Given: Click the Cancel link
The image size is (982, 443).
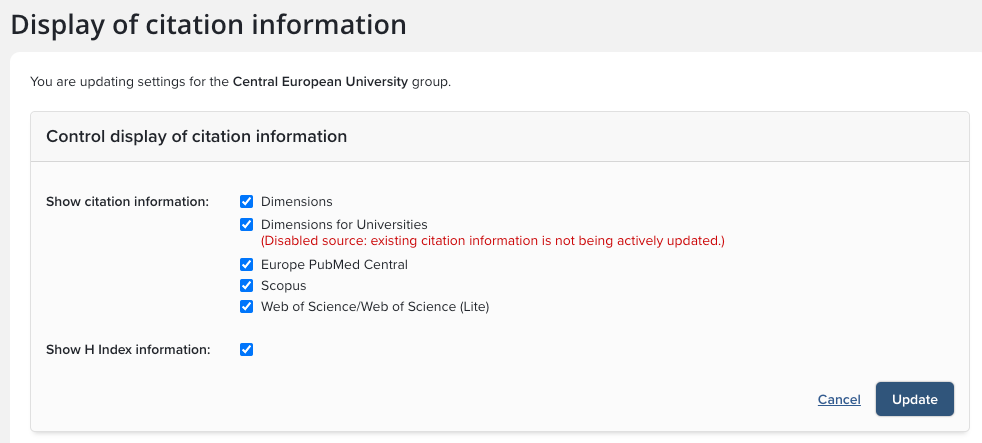Looking at the screenshot, I should 839,399.
